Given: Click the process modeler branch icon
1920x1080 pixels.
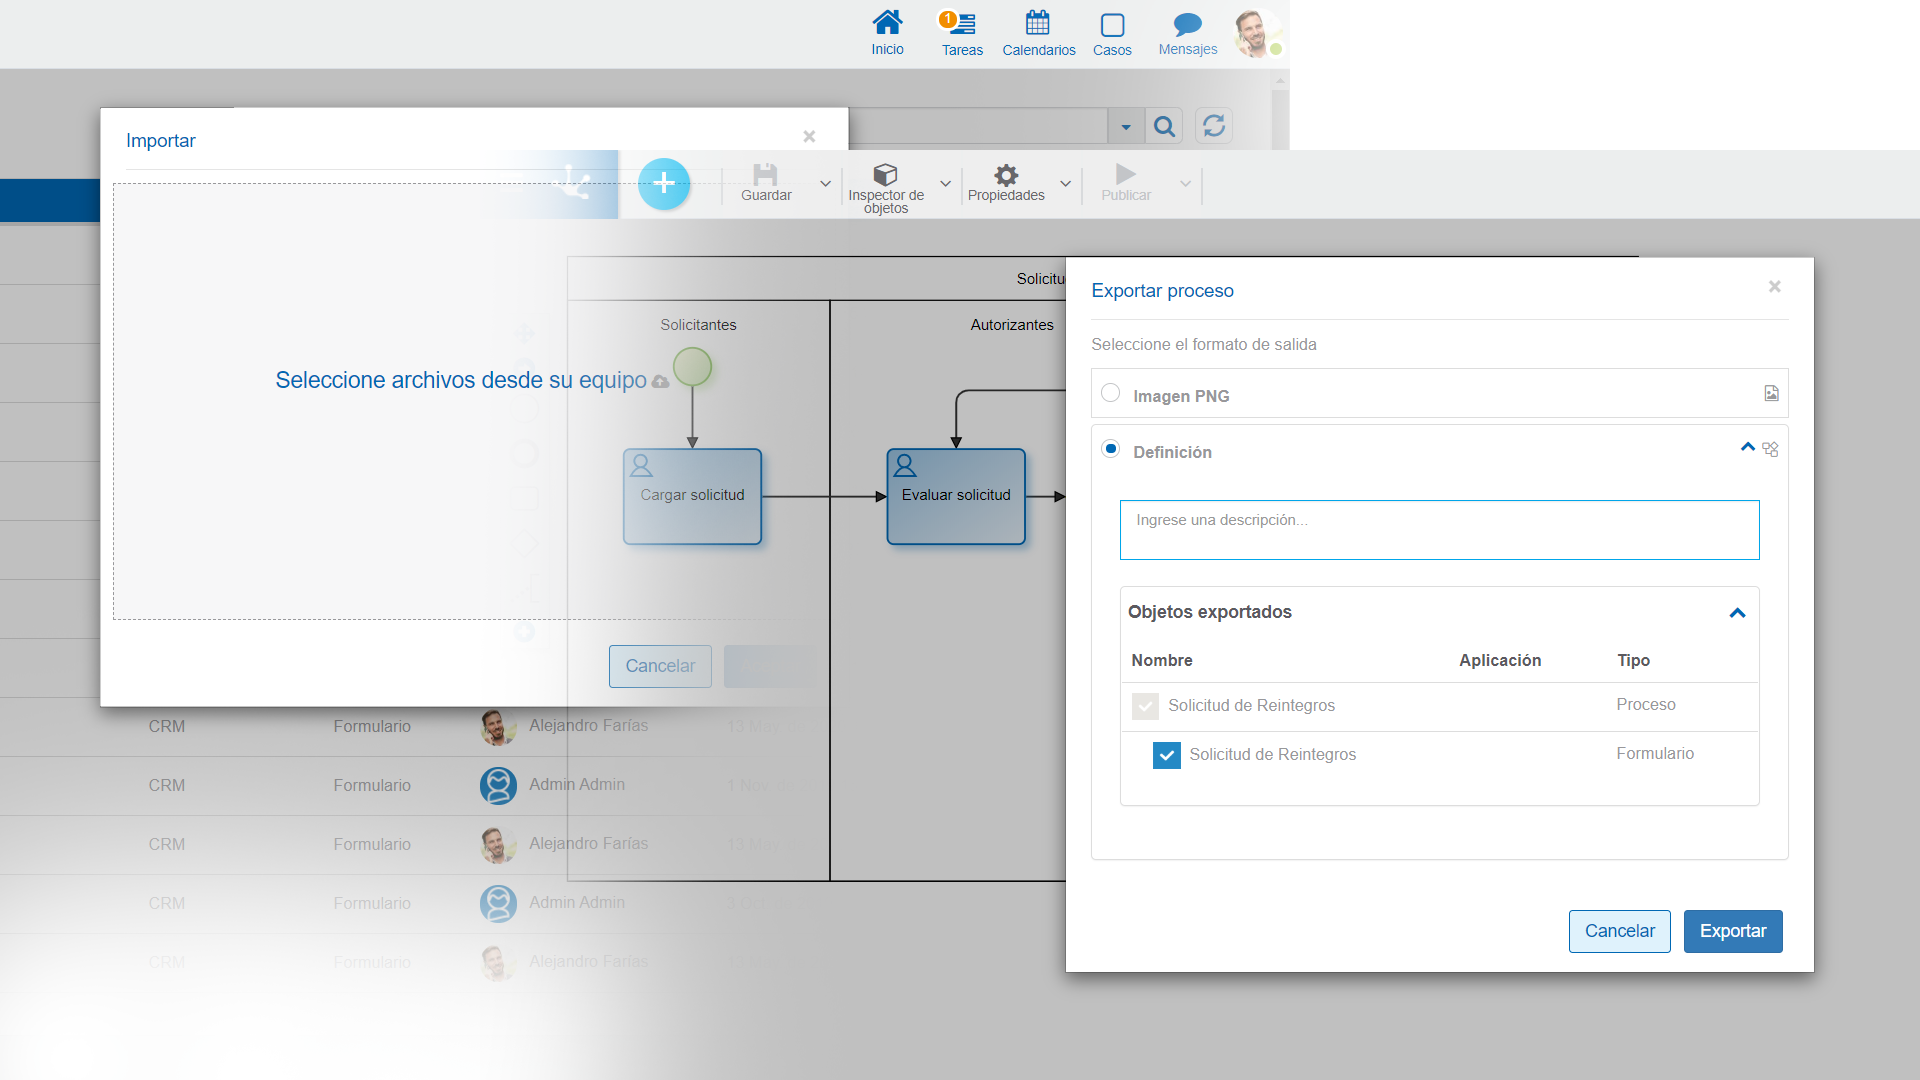Looking at the screenshot, I should [574, 182].
